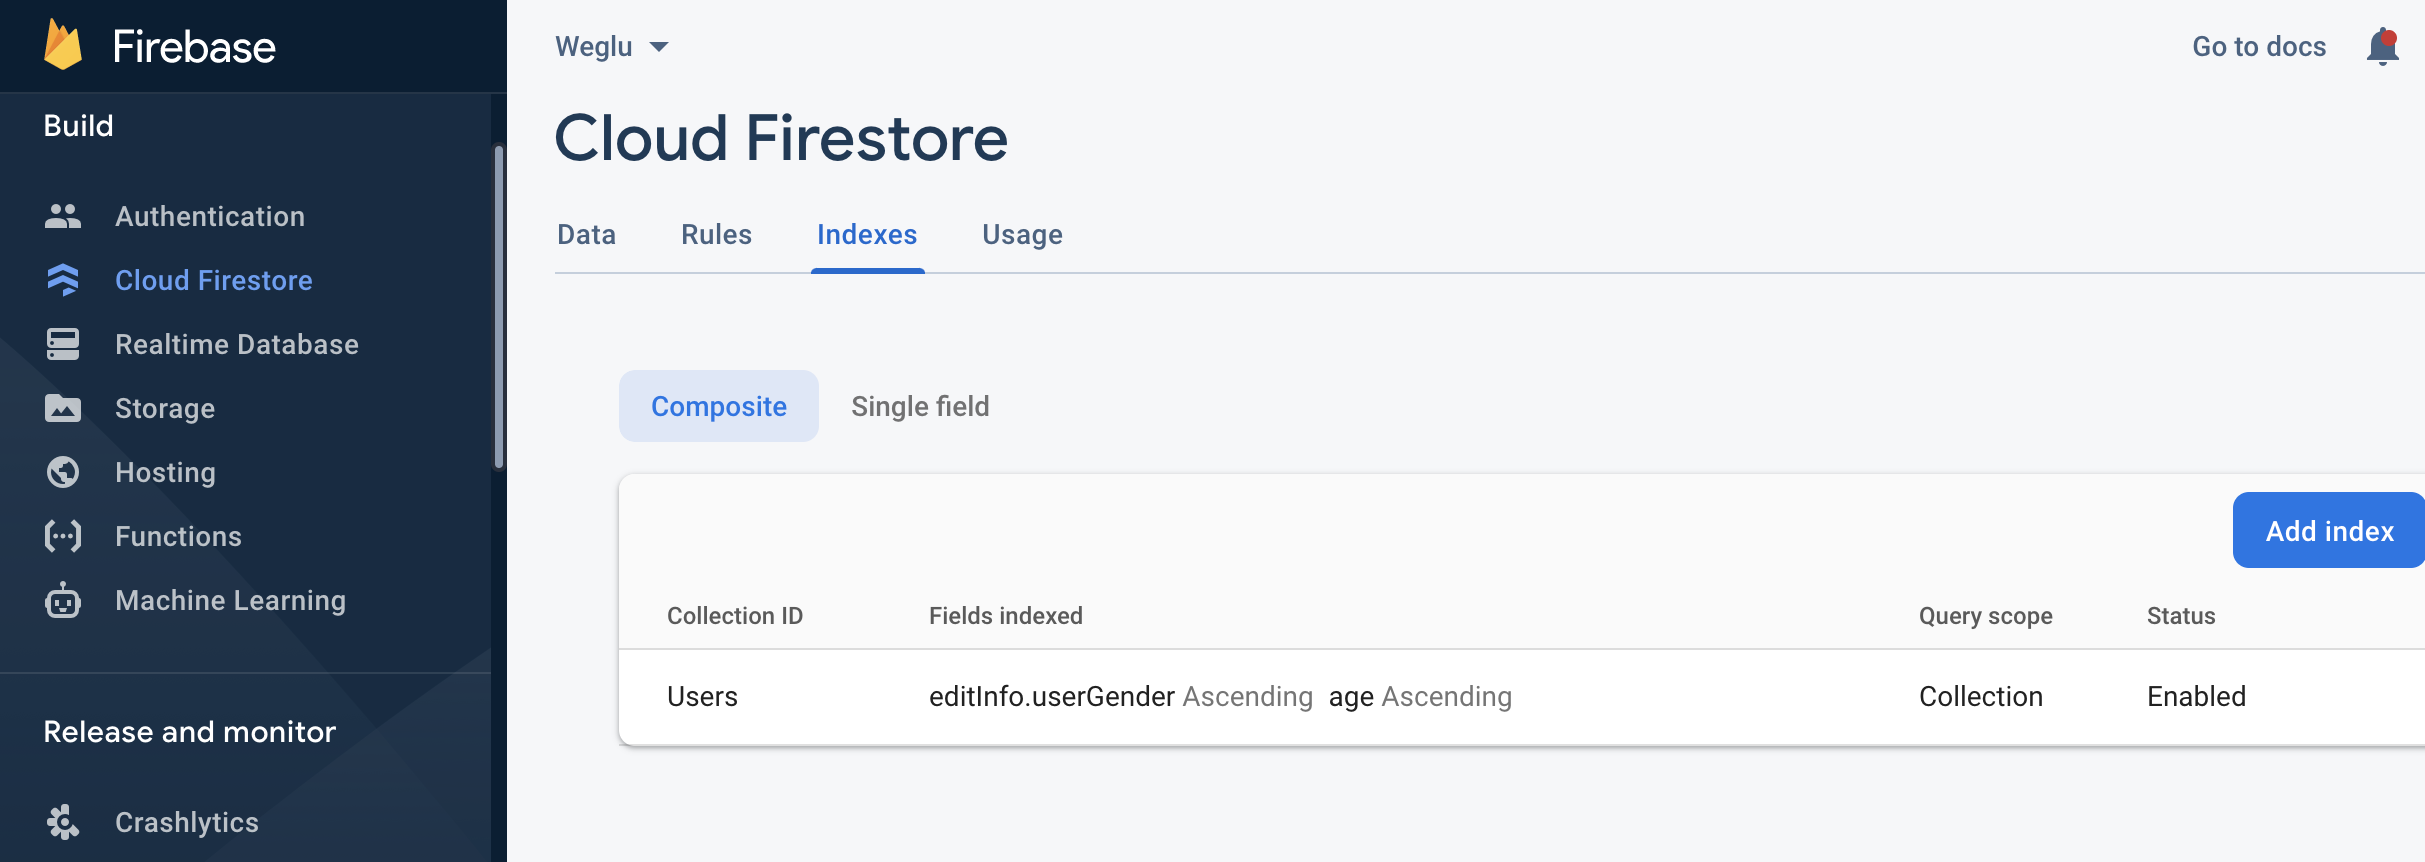Viewport: 2425px width, 862px height.
Task: Switch to the Rules tab
Action: (x=716, y=234)
